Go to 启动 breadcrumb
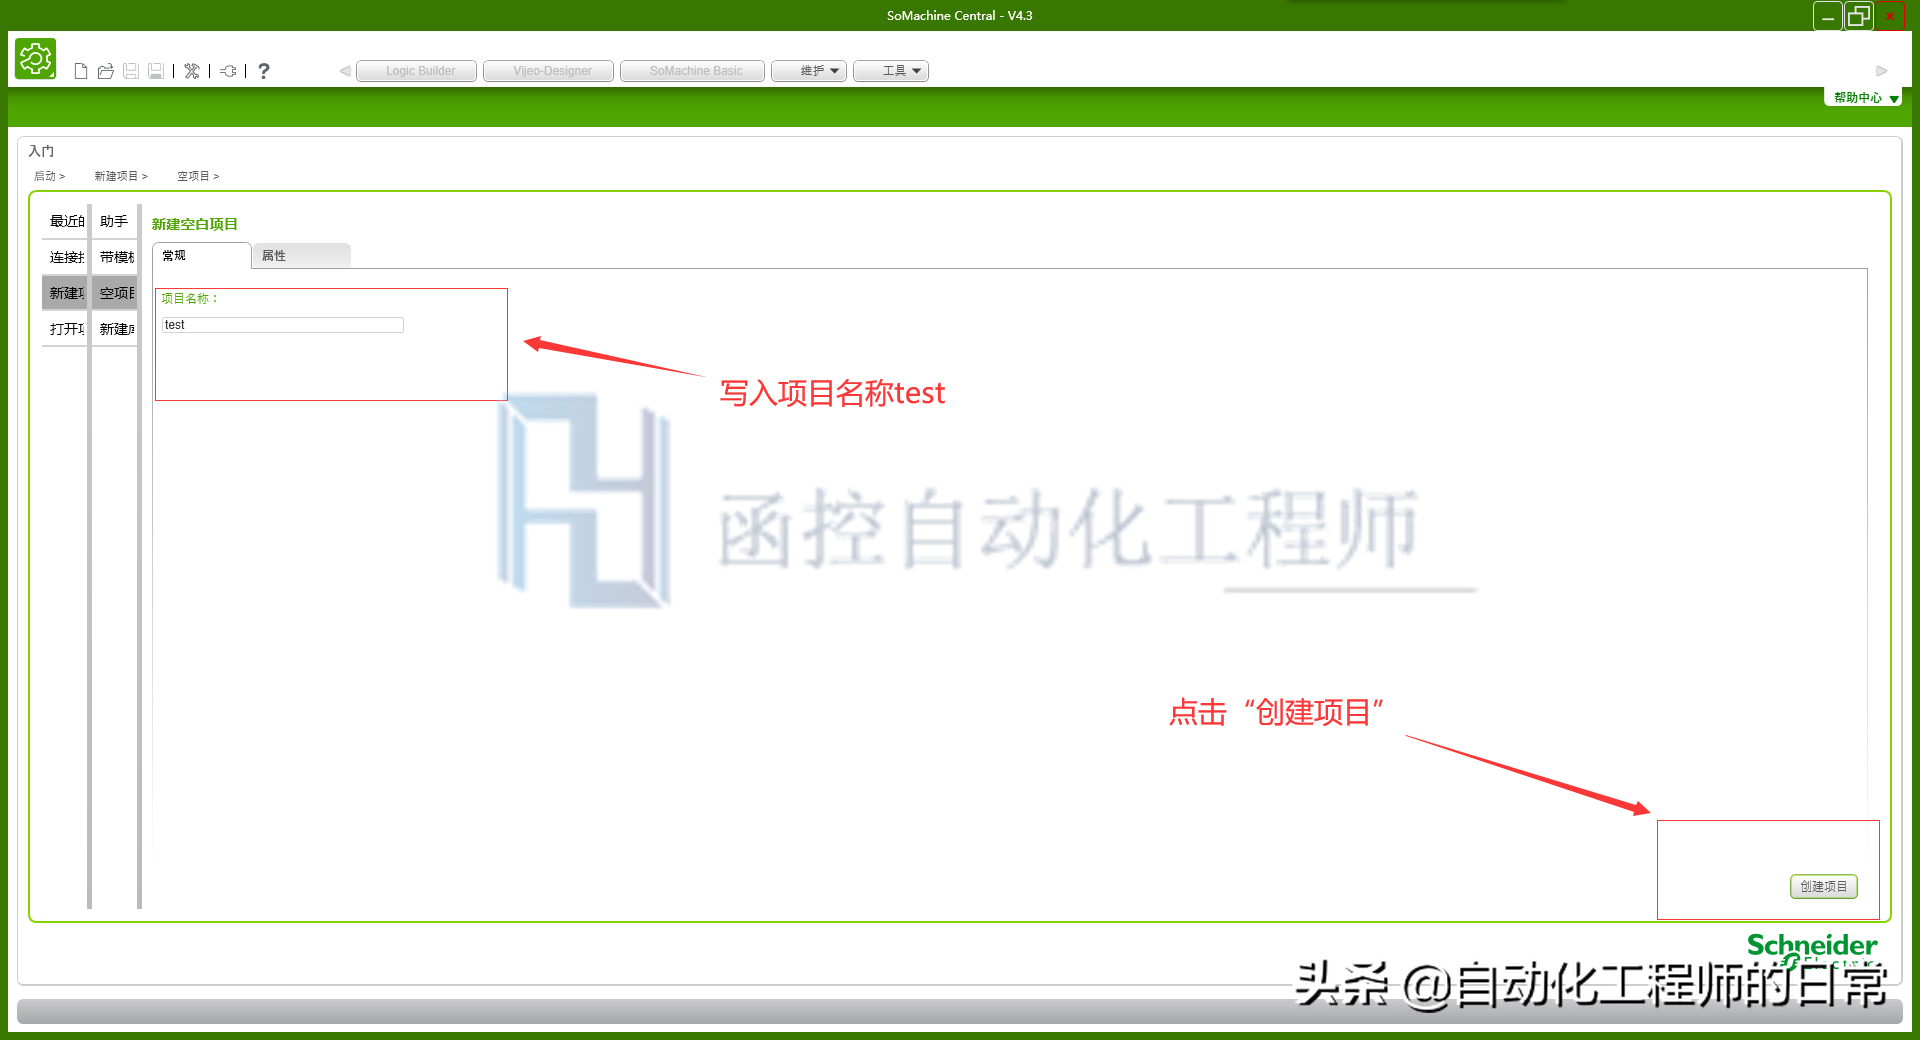The width and height of the screenshot is (1920, 1040). [x=49, y=176]
